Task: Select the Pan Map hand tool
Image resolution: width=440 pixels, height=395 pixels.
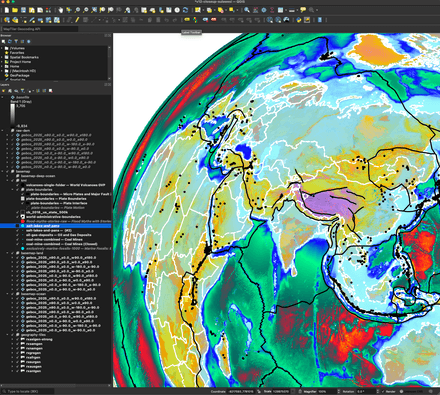Action: (x=61, y=10)
